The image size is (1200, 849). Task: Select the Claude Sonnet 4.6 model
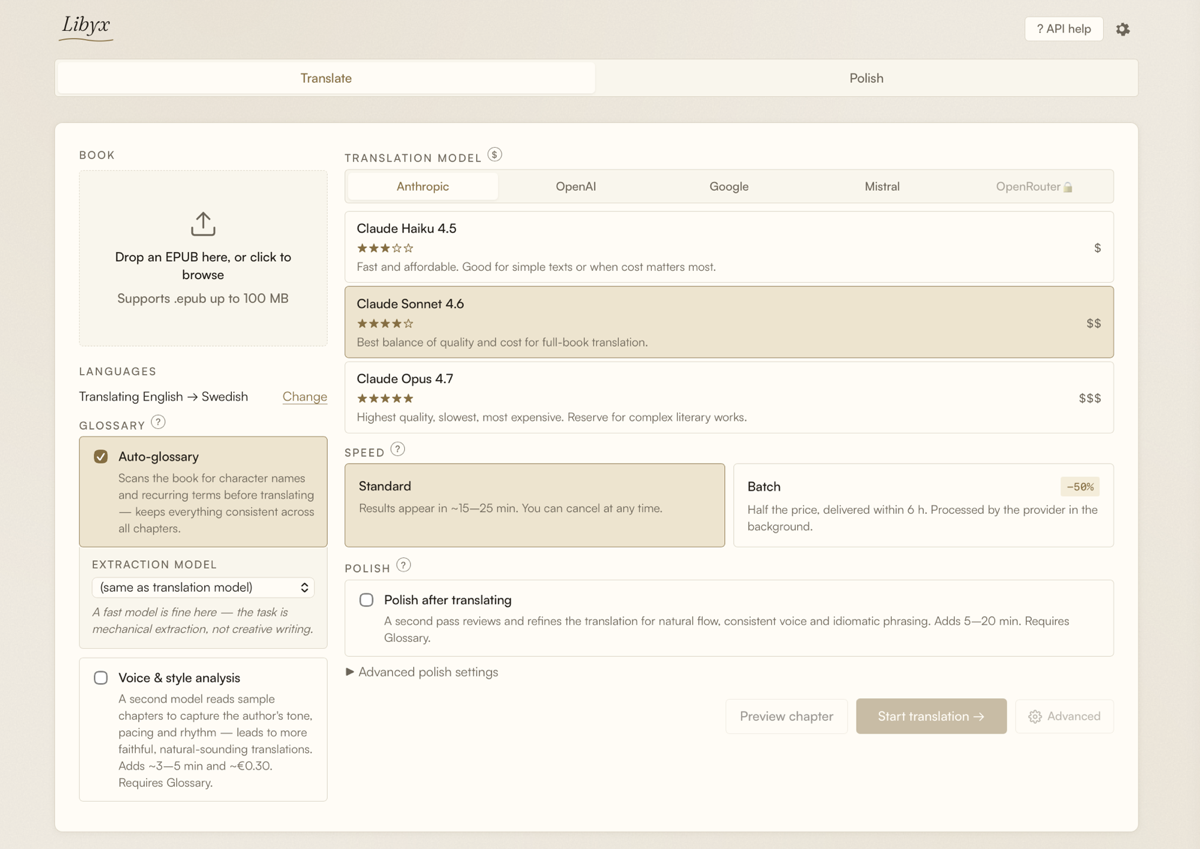click(x=729, y=322)
